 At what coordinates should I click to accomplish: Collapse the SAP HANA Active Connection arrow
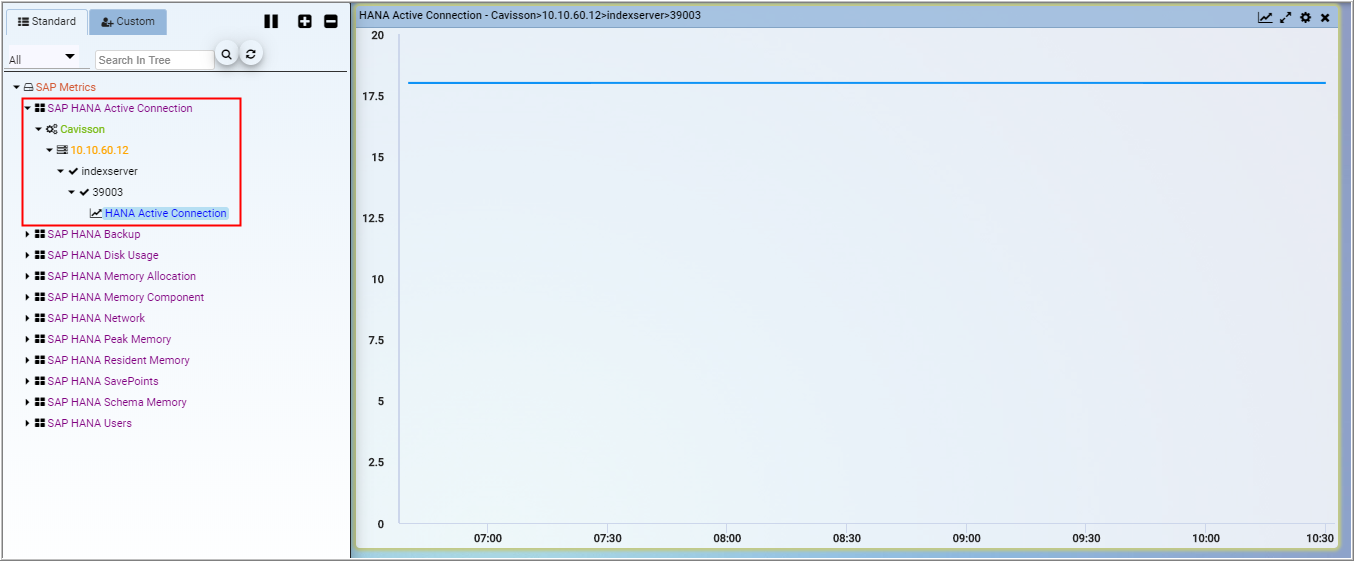pyautogui.click(x=28, y=108)
